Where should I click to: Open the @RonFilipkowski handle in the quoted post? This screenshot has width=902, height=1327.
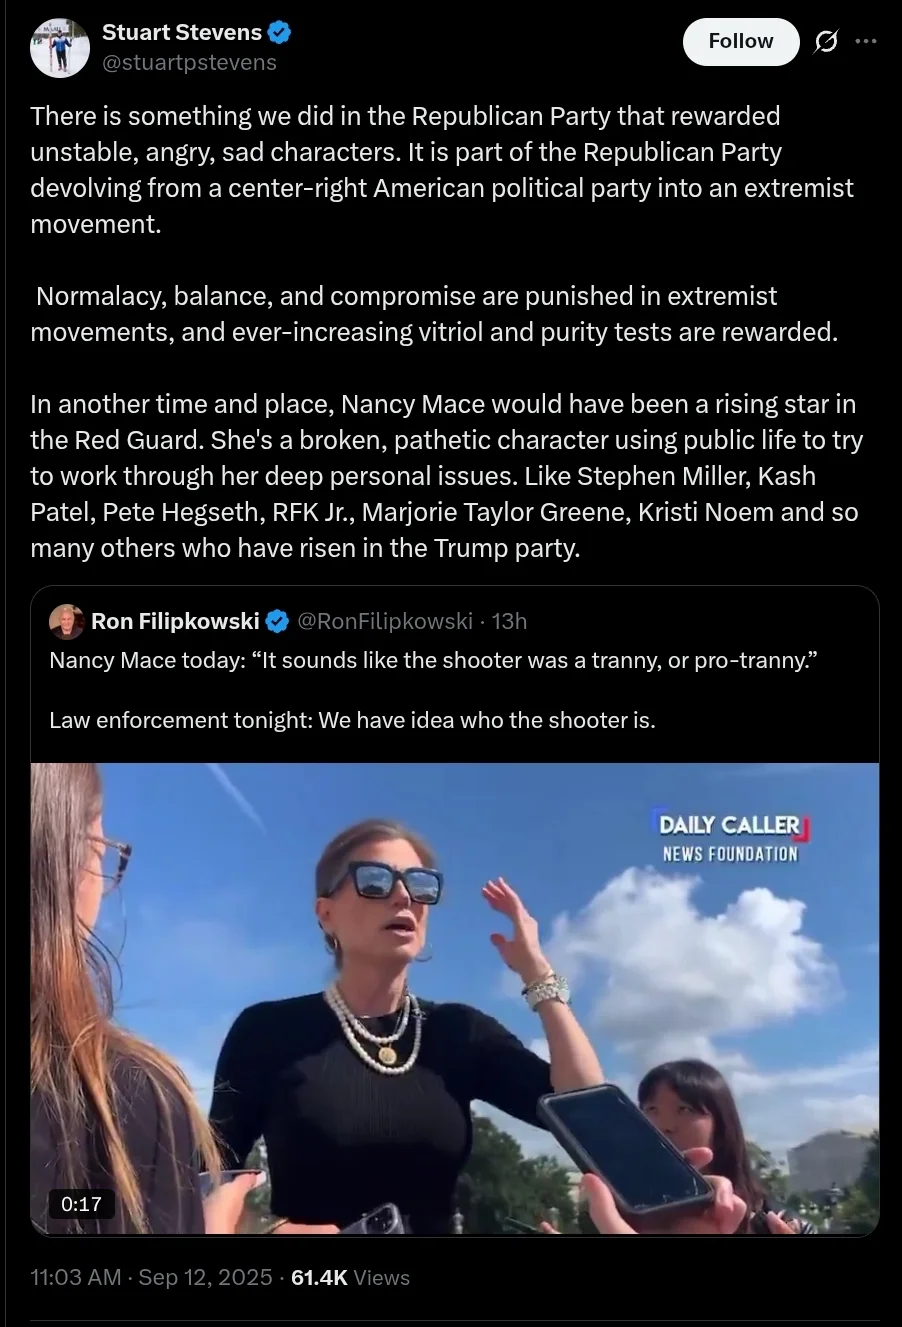tap(385, 621)
